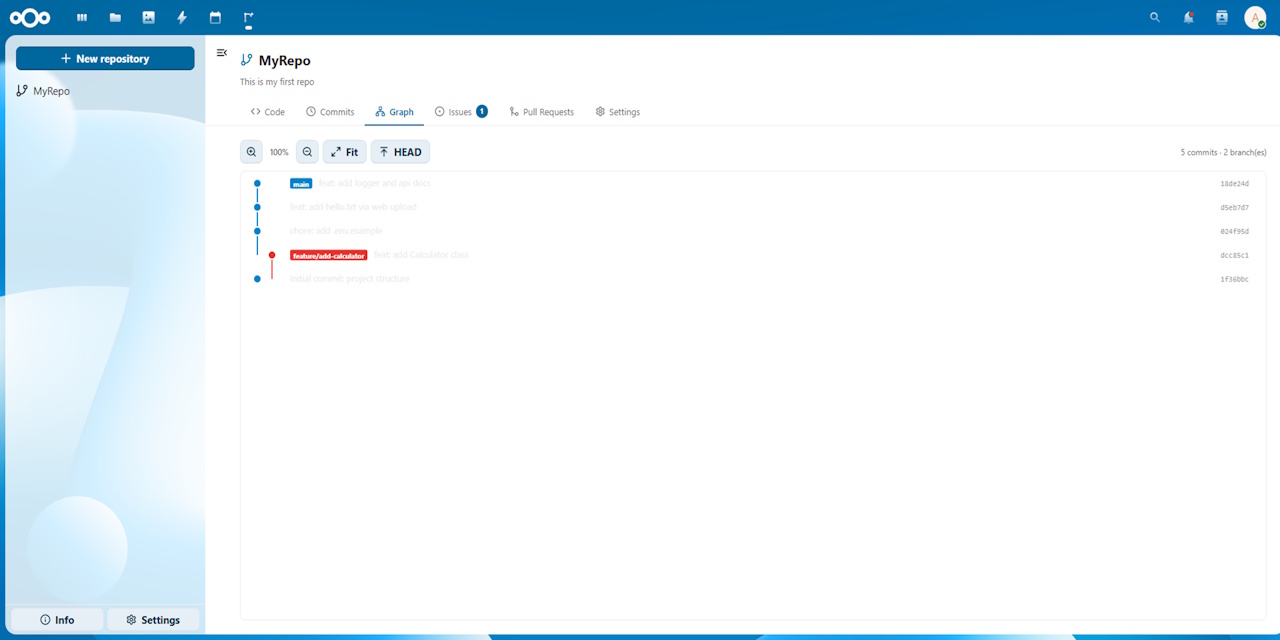Open the Calendar app icon
This screenshot has height=640, width=1280.
point(215,17)
